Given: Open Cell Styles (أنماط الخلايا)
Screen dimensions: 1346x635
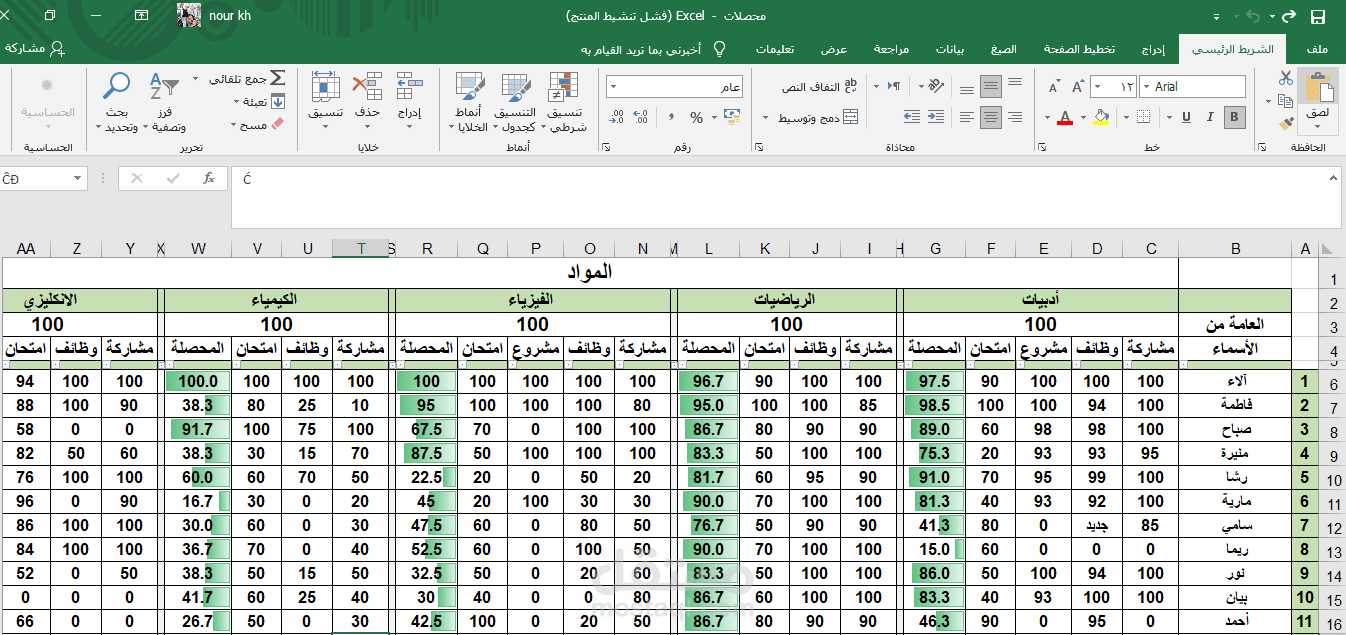Looking at the screenshot, I should pos(467,103).
